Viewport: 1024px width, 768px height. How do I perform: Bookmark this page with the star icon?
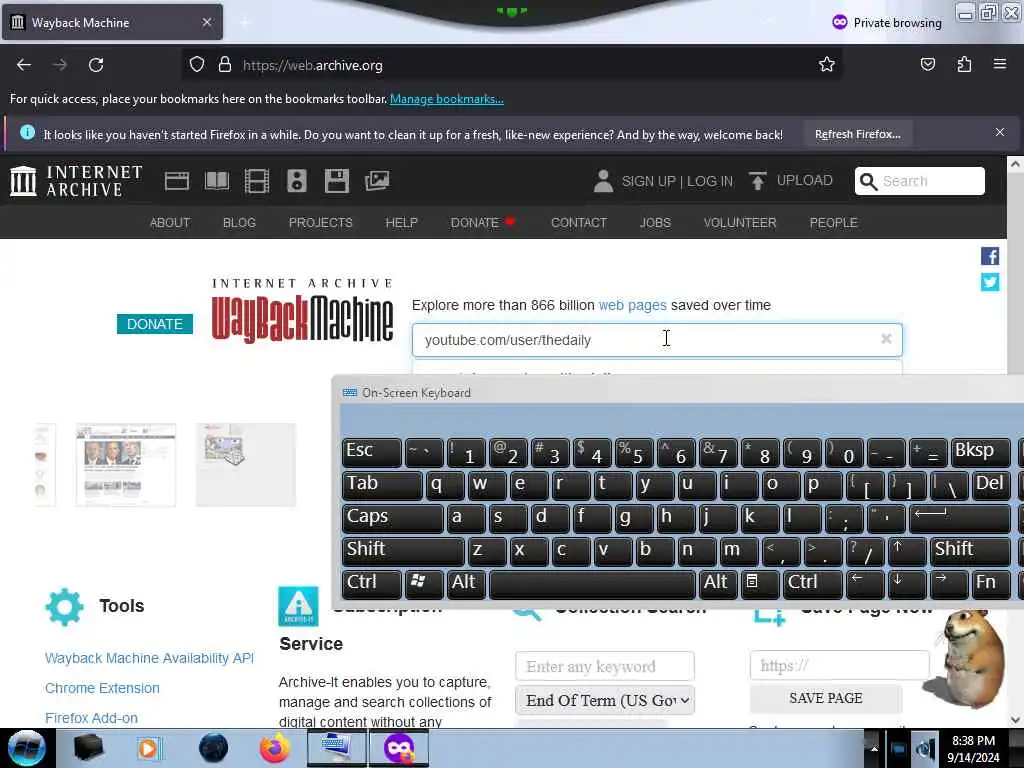[x=827, y=65]
